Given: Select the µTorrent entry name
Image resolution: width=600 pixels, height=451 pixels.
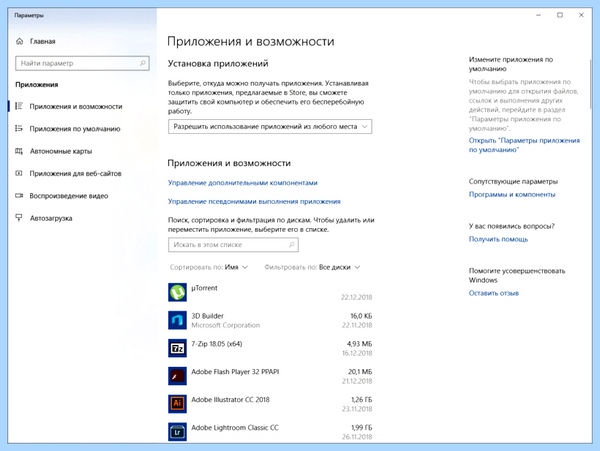Looking at the screenshot, I should pos(204,288).
